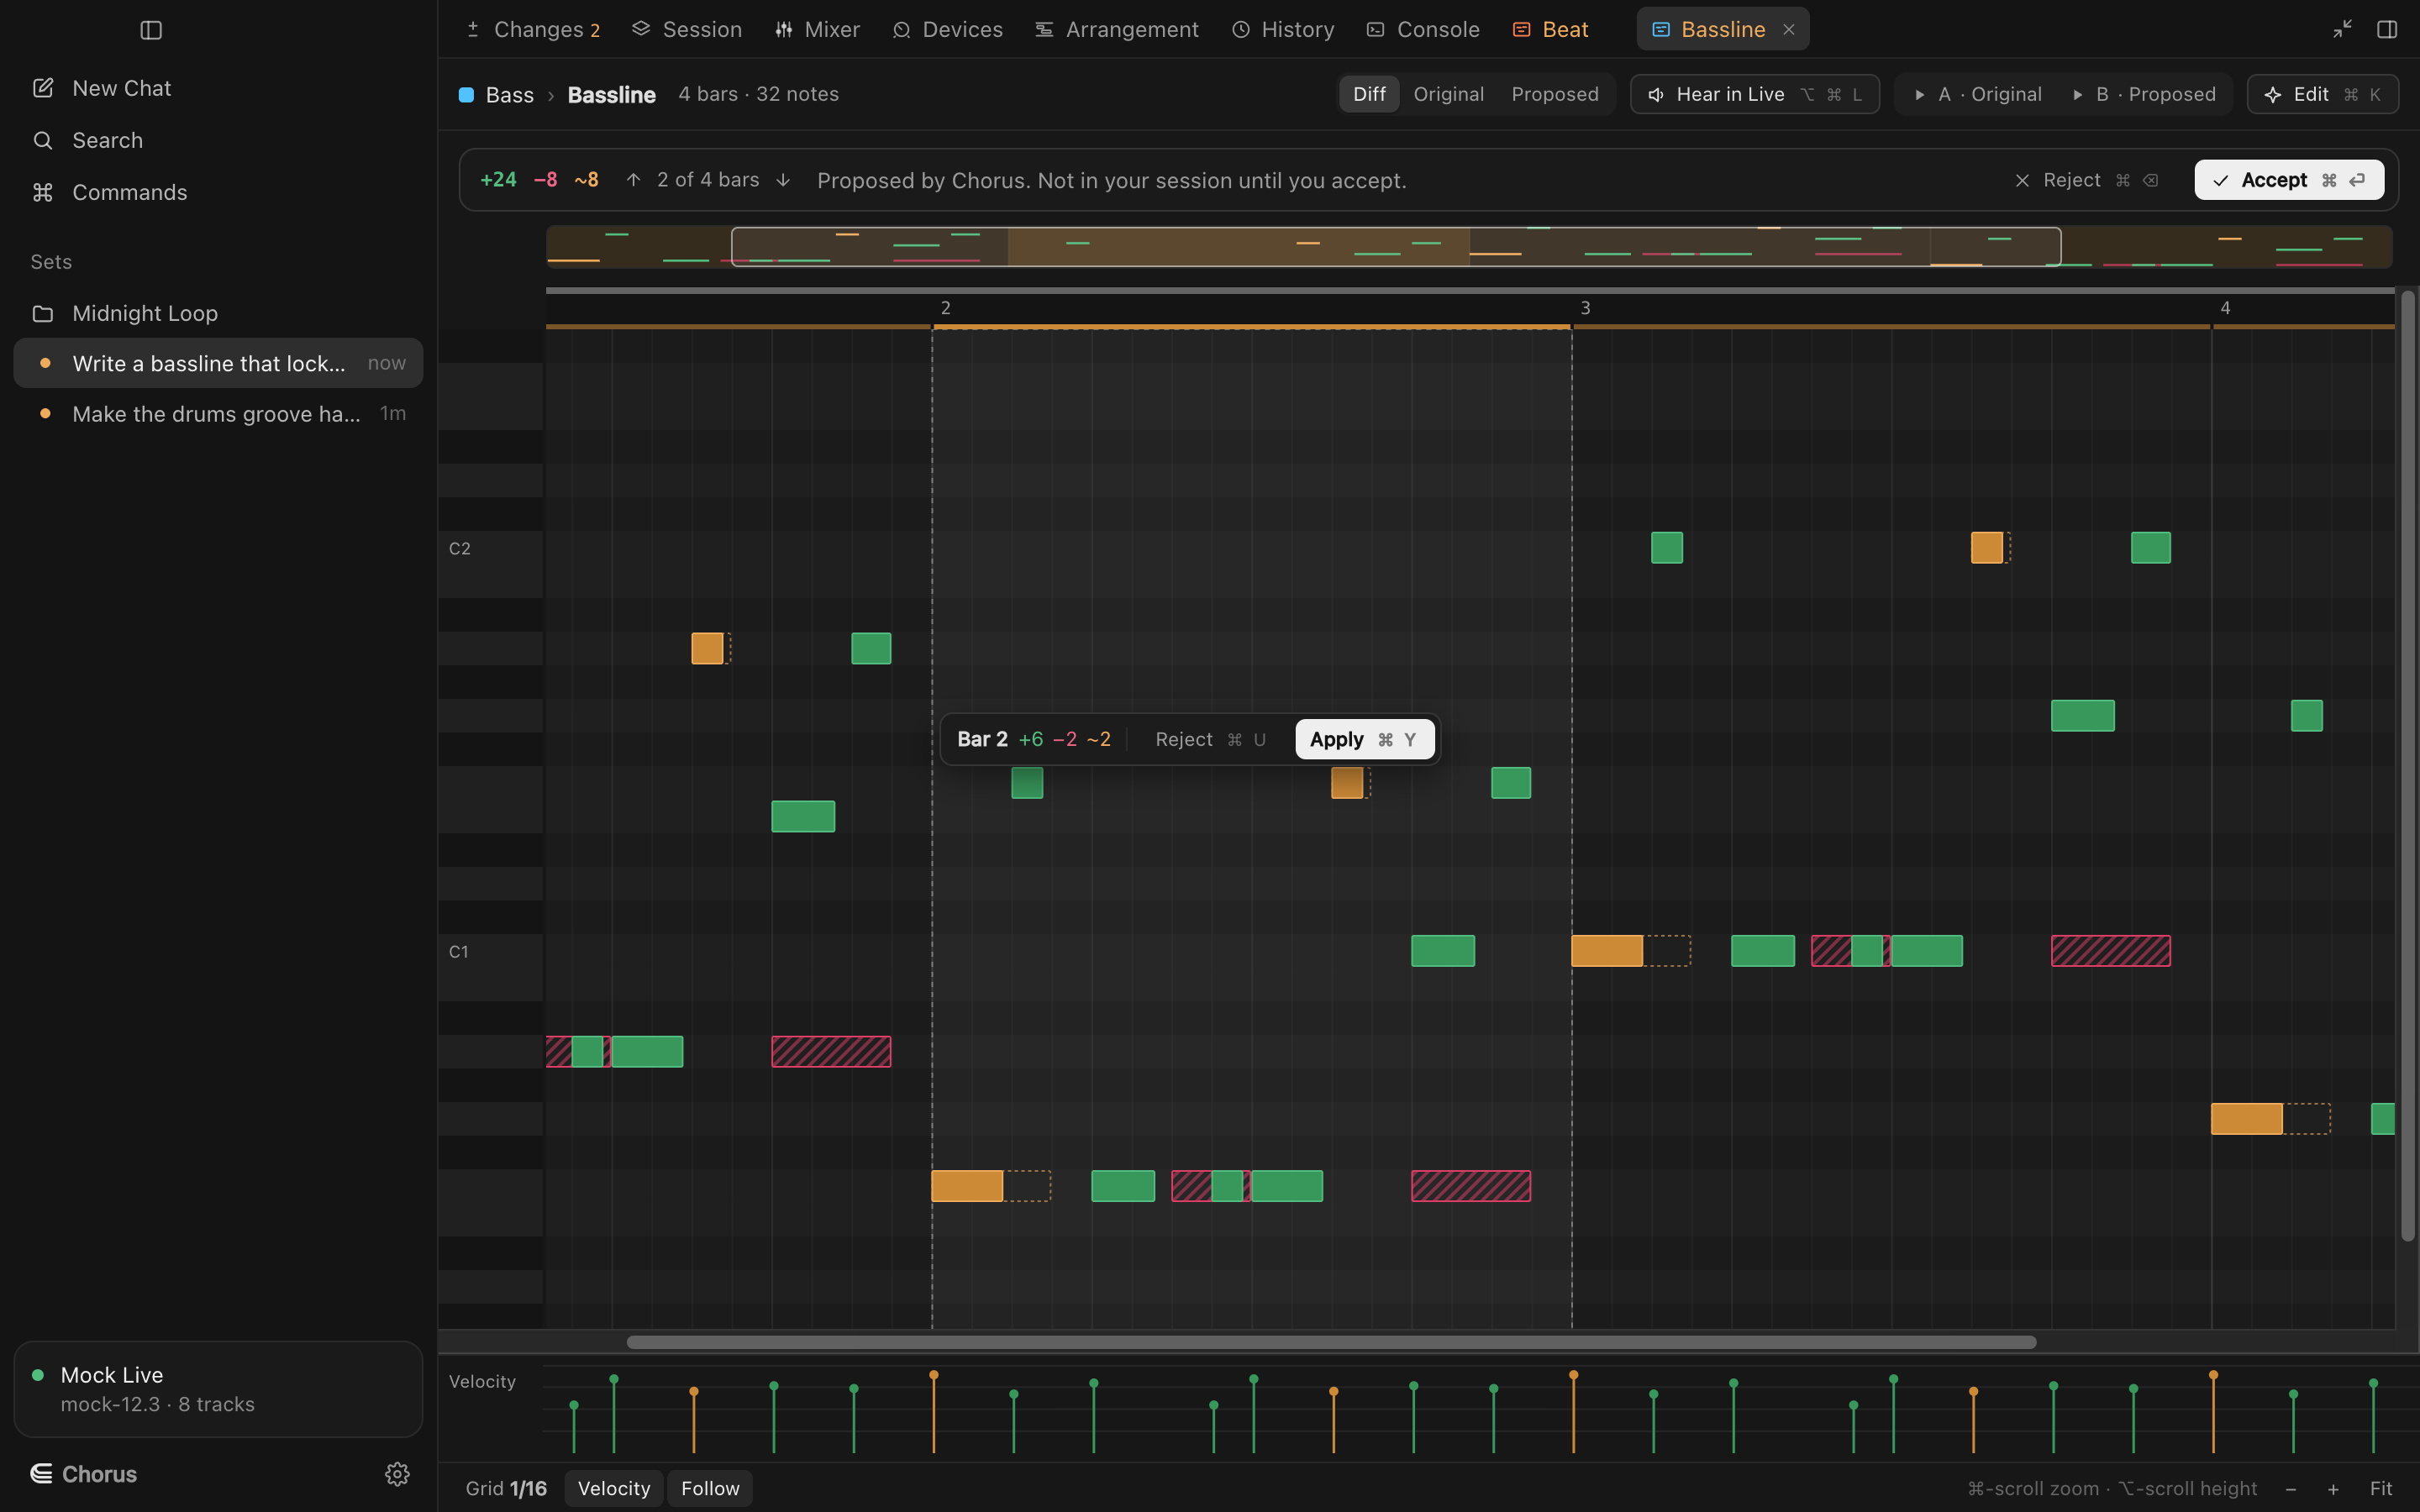Switch to Diff view
This screenshot has height=1512, width=2420.
pyautogui.click(x=1369, y=94)
